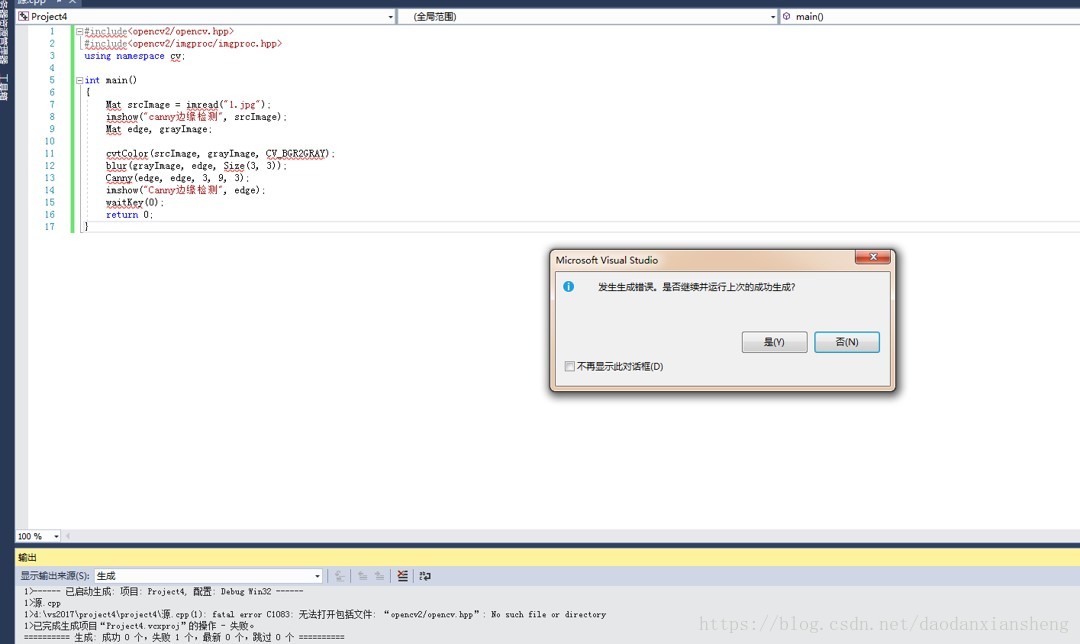
Task: Tick the 不再显示此对话框(D) checkbox
Action: (x=570, y=366)
